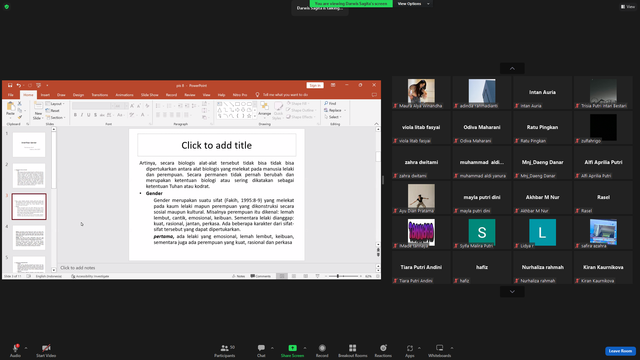Viewport: 640px width, 360px height.
Task: Expand the Section dropdown
Action: coord(55,118)
